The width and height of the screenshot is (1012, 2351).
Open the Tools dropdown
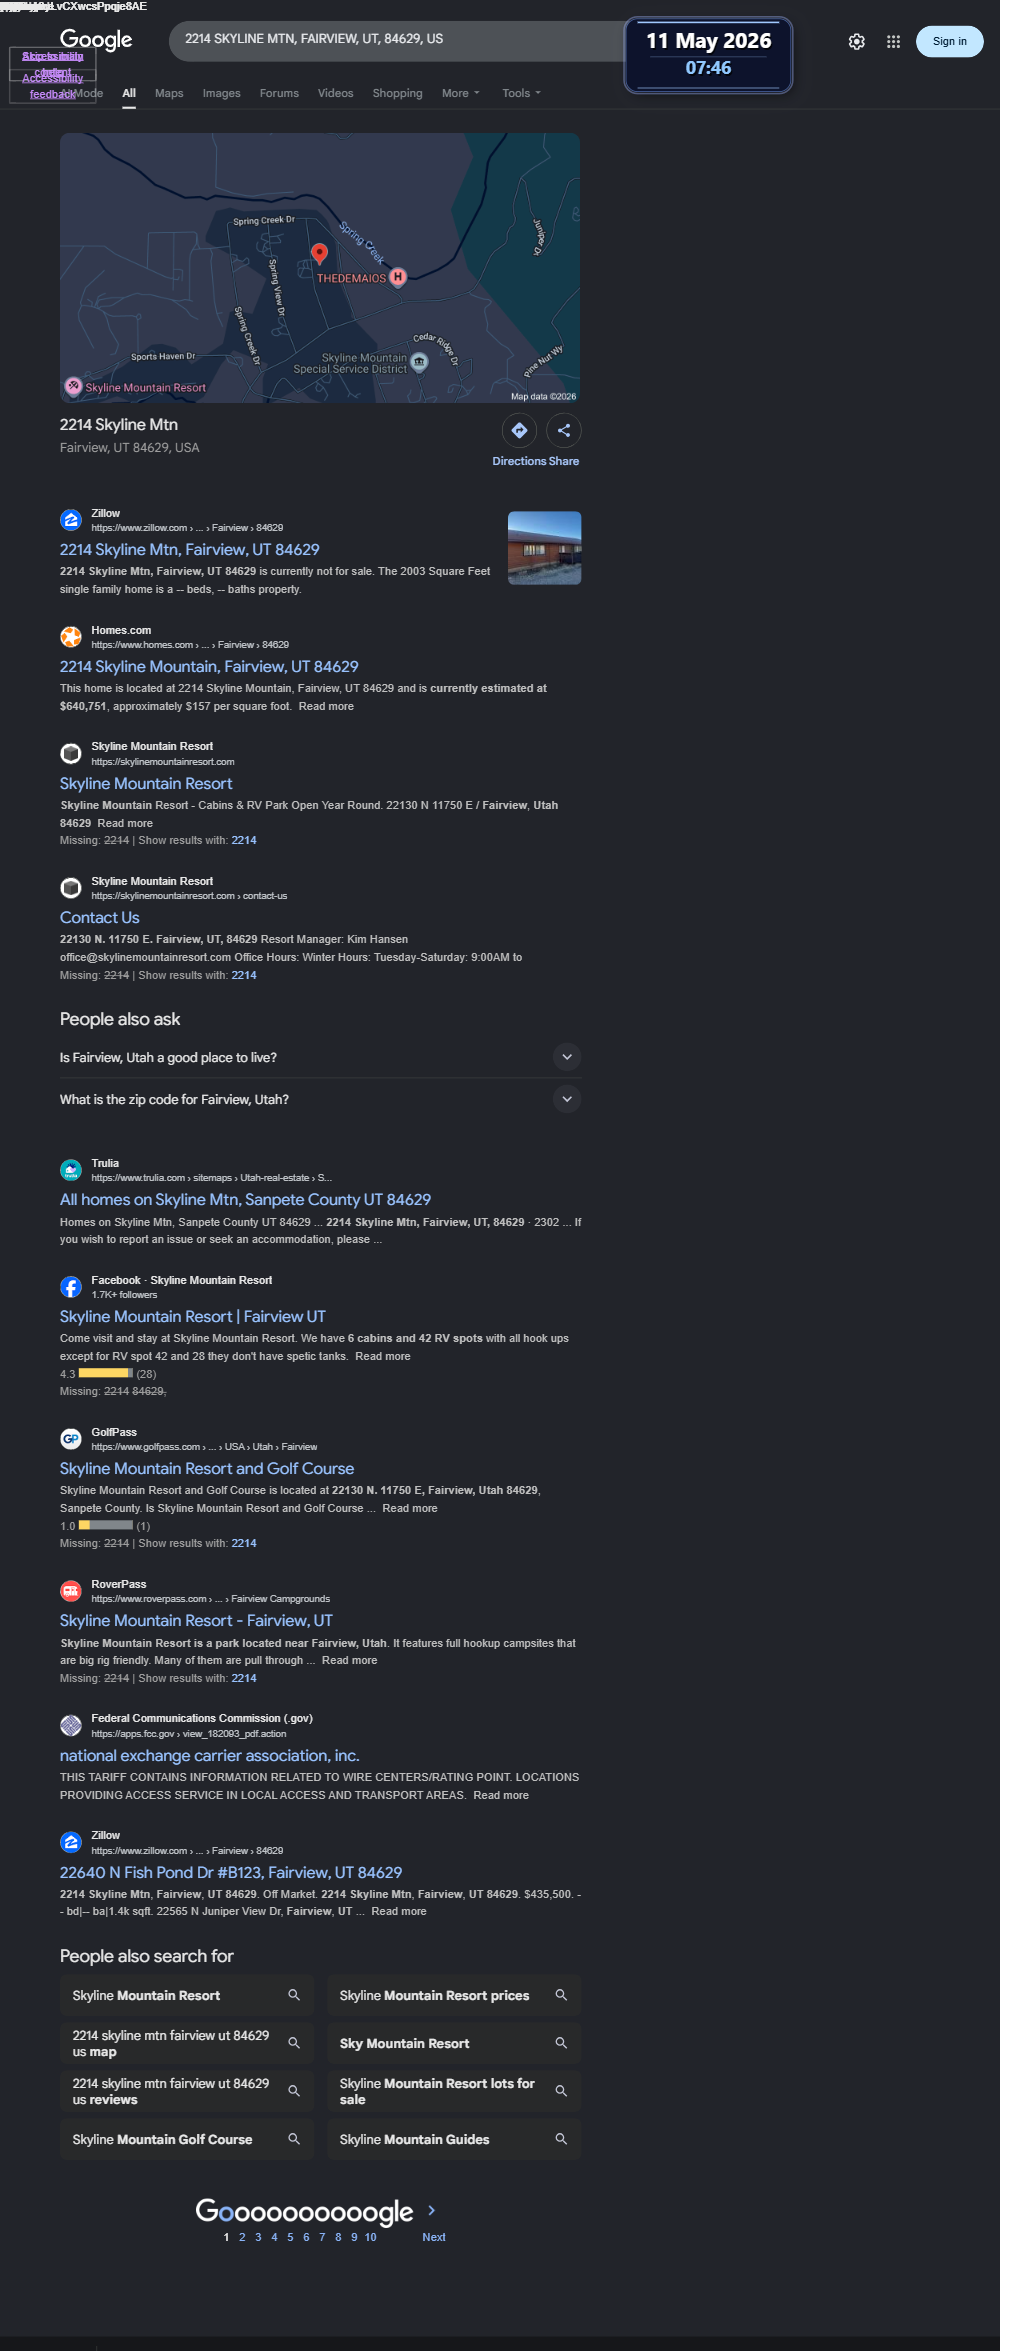pos(521,93)
